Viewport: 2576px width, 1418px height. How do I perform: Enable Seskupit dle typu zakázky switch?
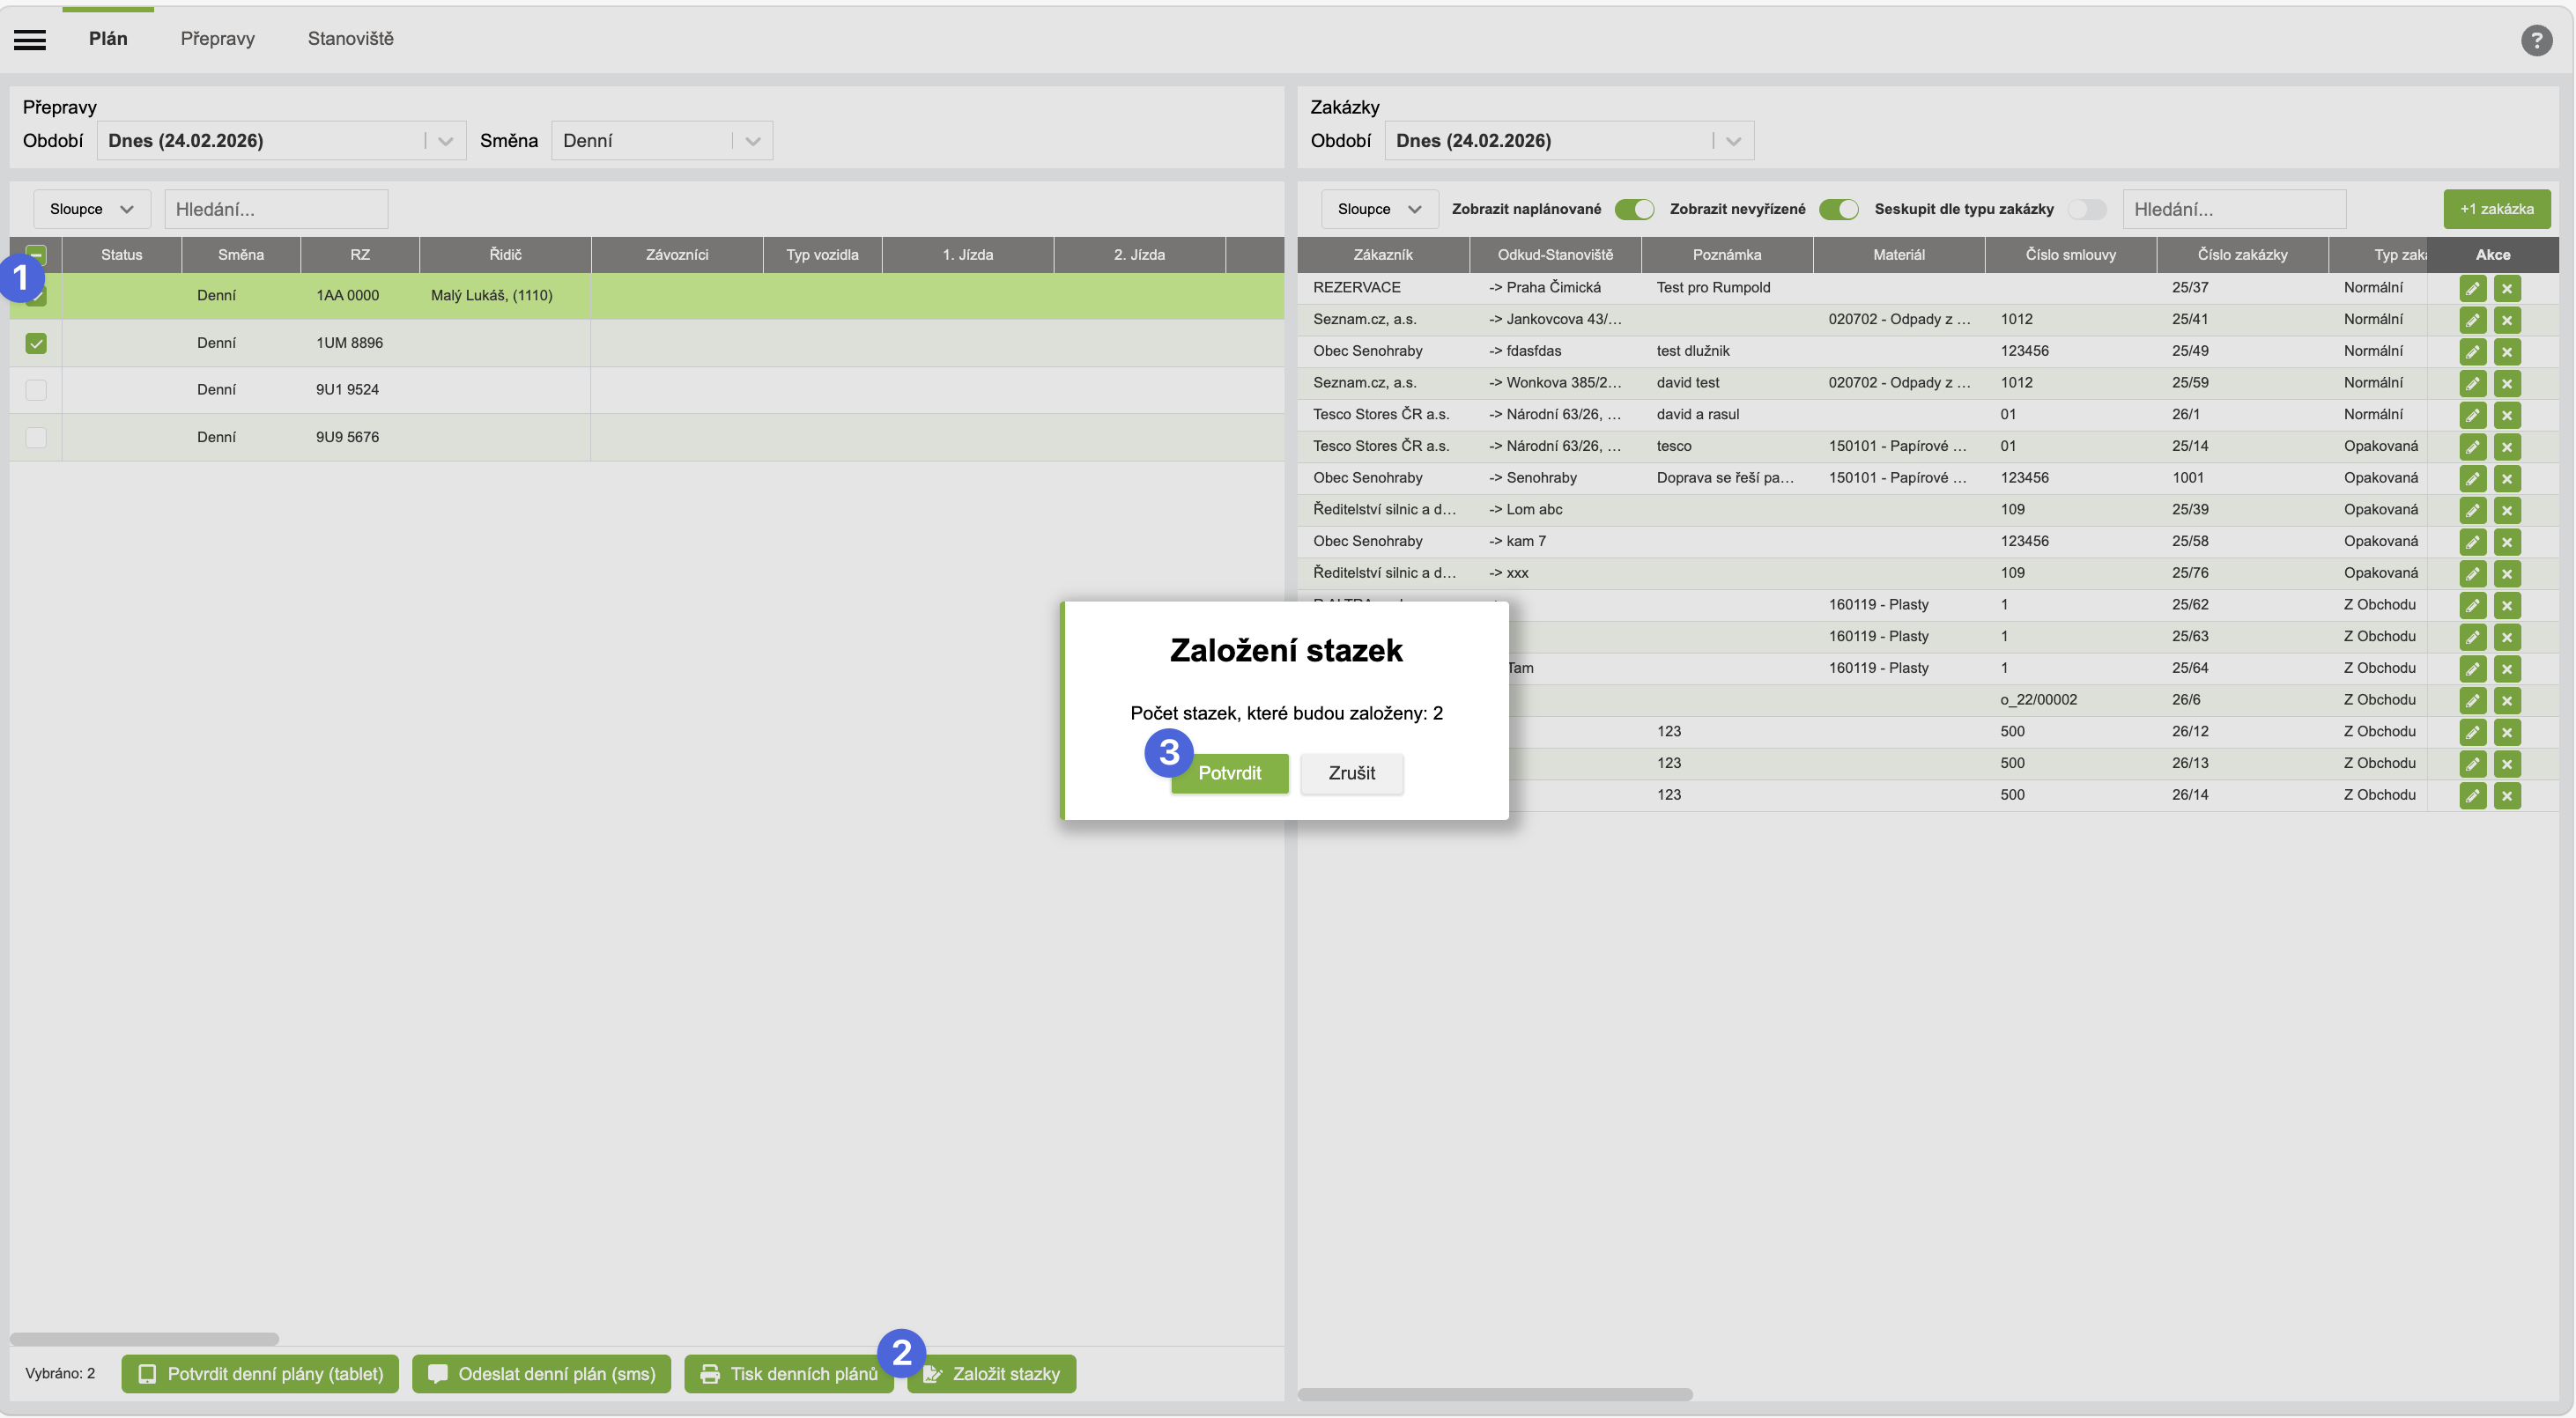[2087, 209]
